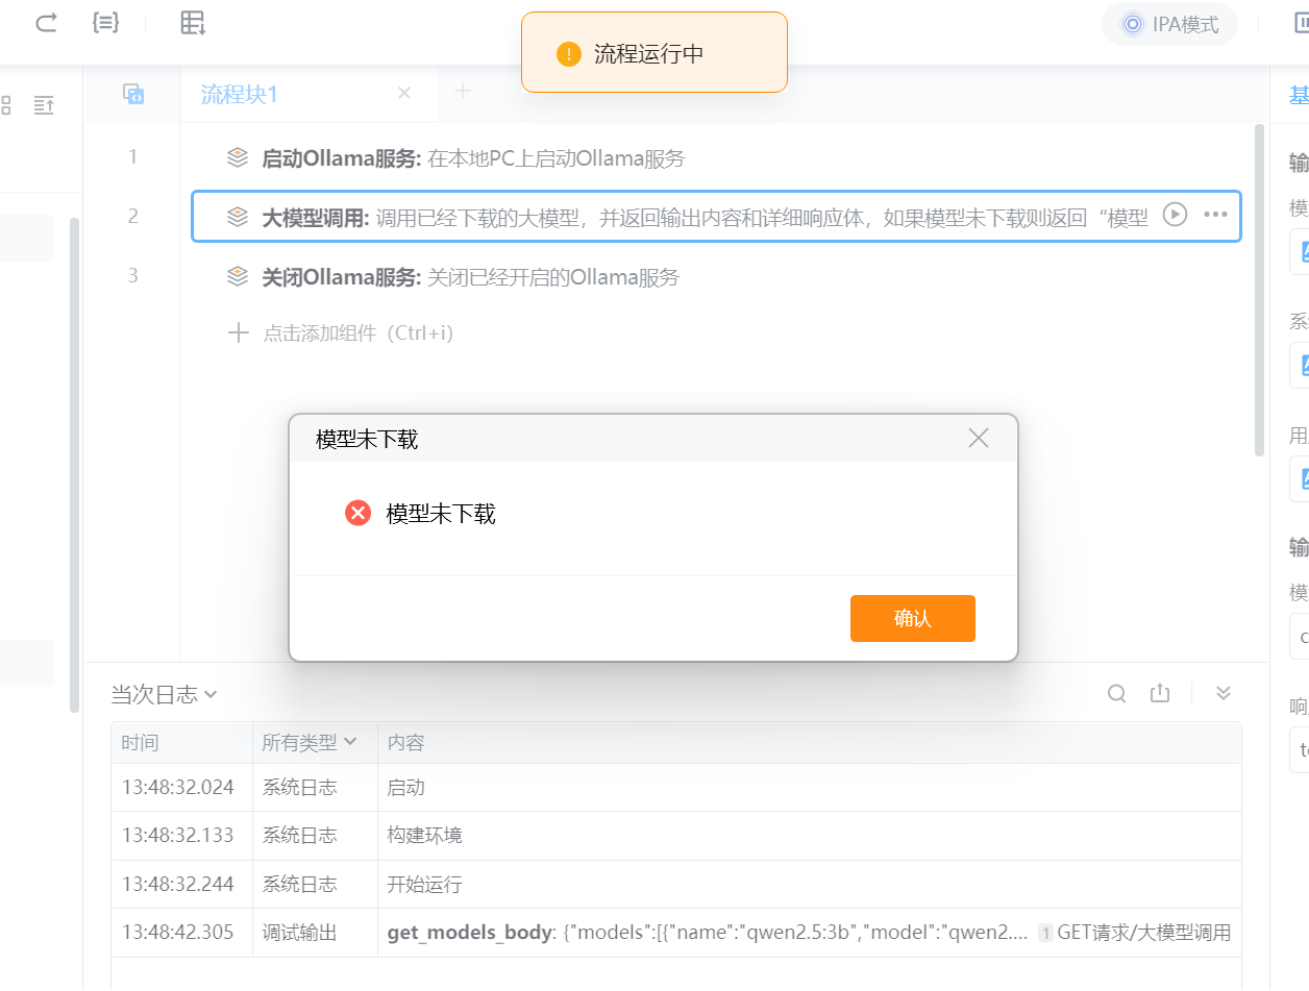Toggle the IPA模式 switch
The width and height of the screenshot is (1309, 991).
click(x=1170, y=24)
